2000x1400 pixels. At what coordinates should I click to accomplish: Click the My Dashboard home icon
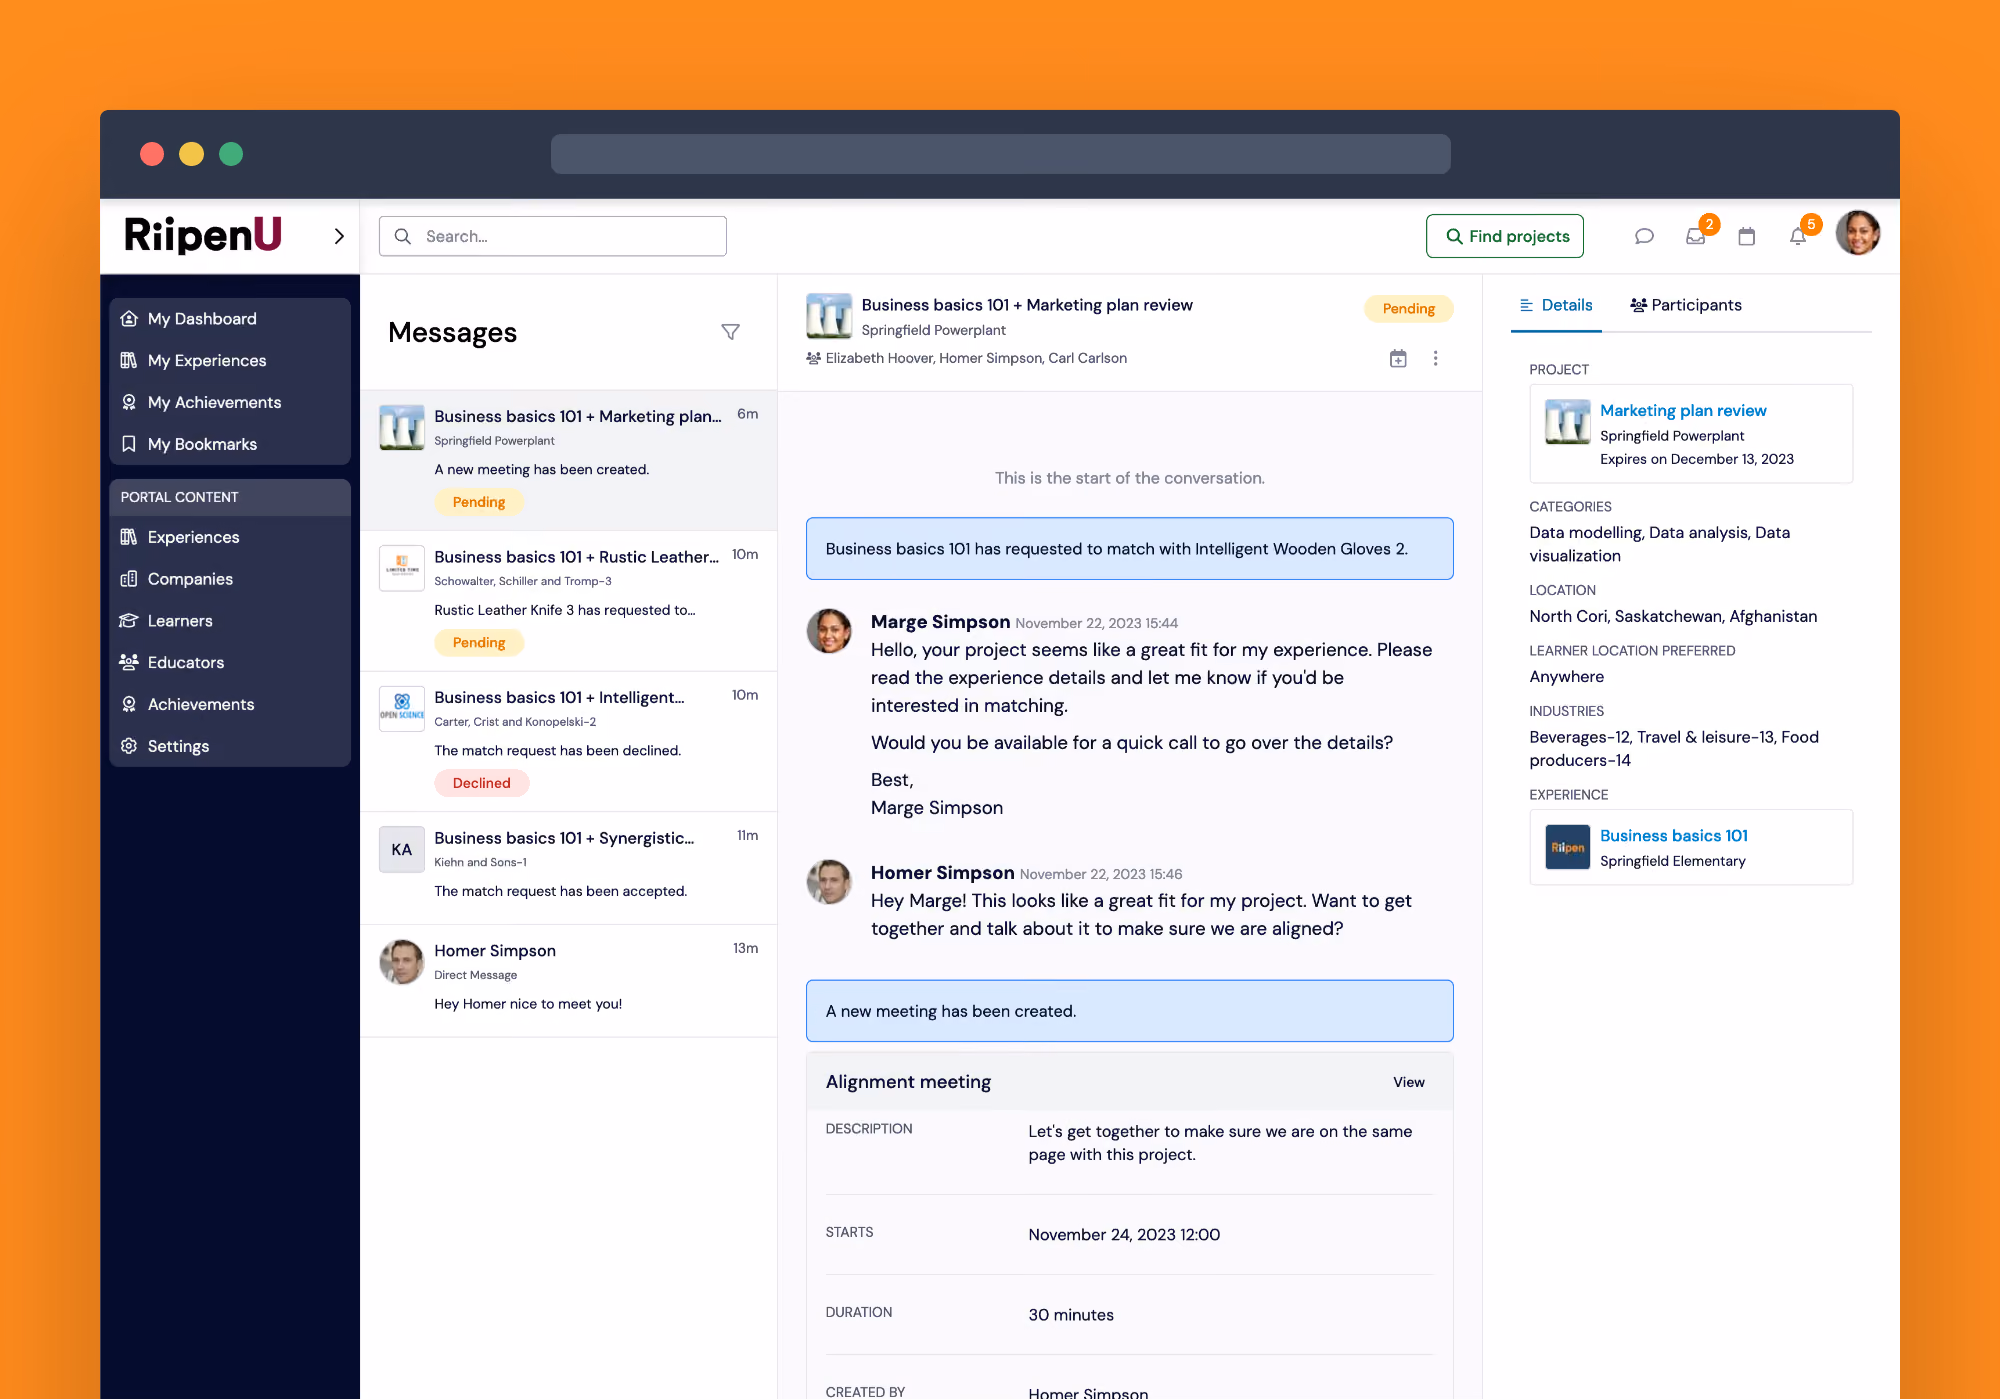129,319
